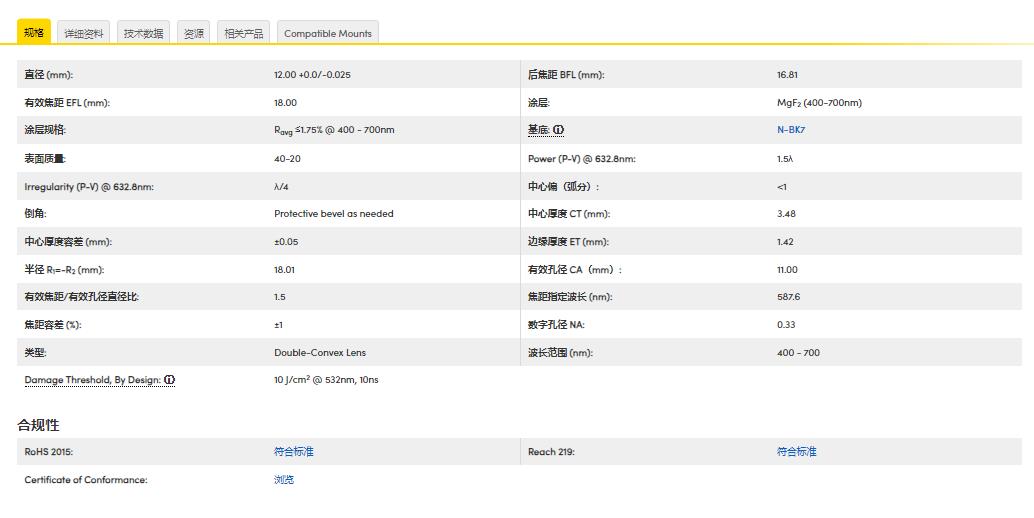Click the 有效焦距/有效孔径直径比 label
Viewport: 1034px width, 518px height.
click(x=82, y=297)
